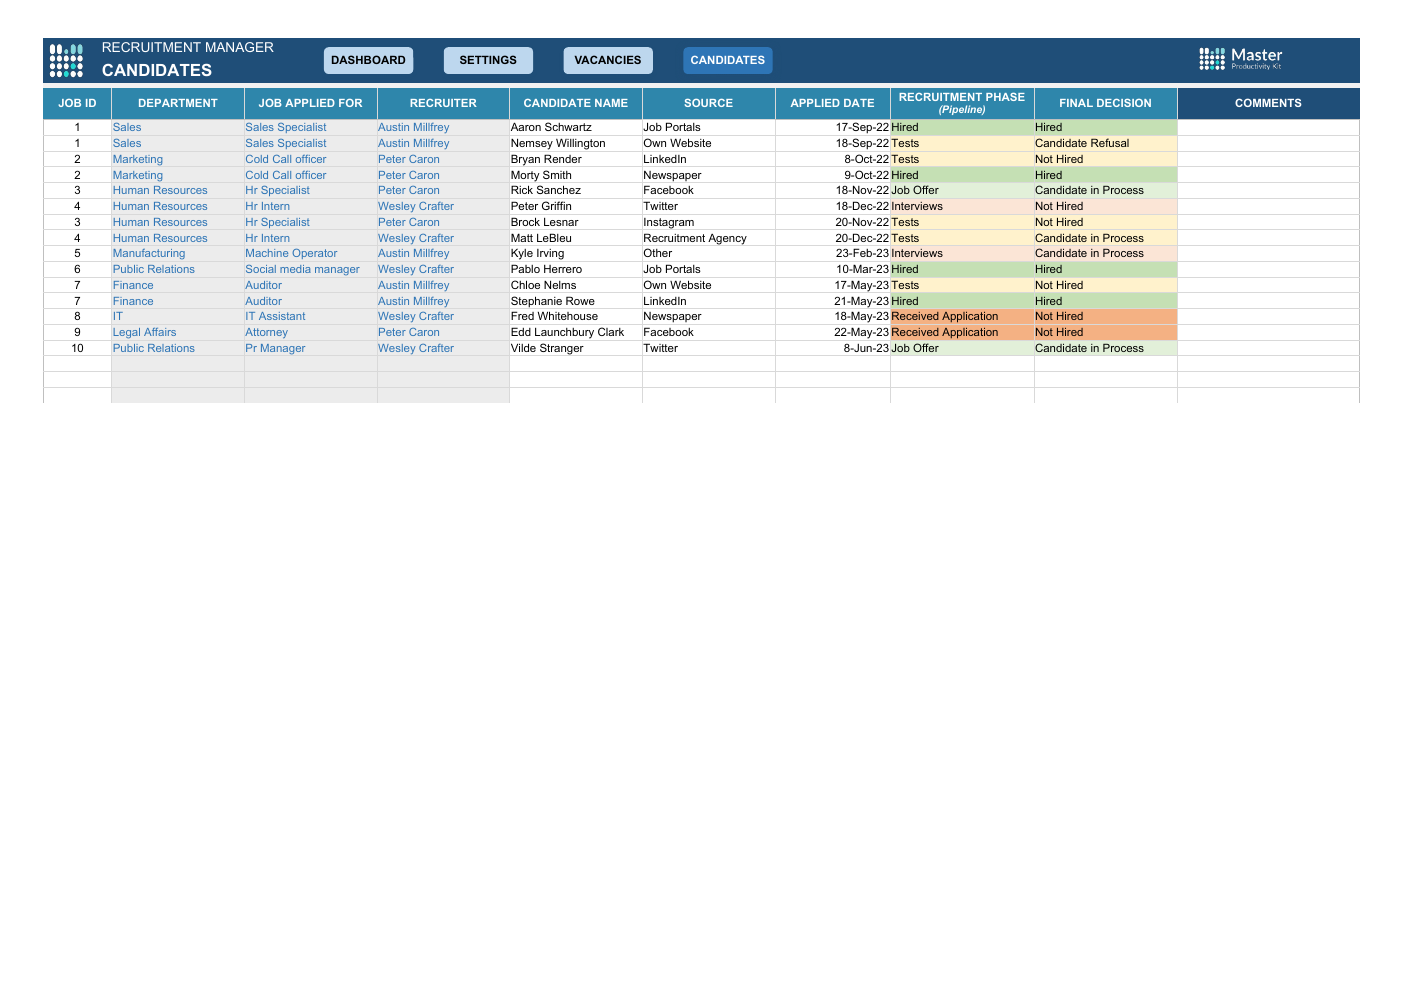Click Bryan Render's LinkedIn source cell
1404x993 pixels.
tap(709, 159)
